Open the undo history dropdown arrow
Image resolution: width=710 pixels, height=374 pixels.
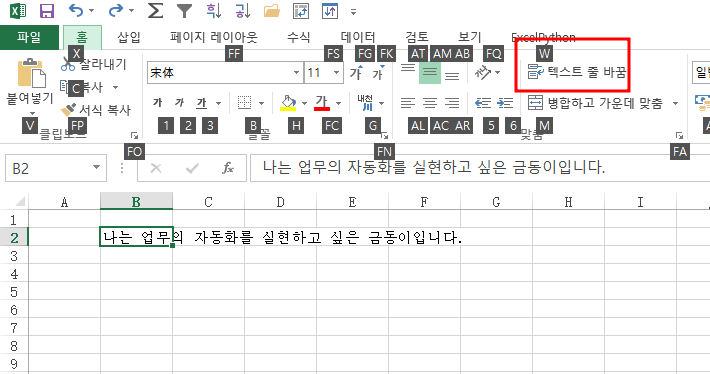coord(91,11)
